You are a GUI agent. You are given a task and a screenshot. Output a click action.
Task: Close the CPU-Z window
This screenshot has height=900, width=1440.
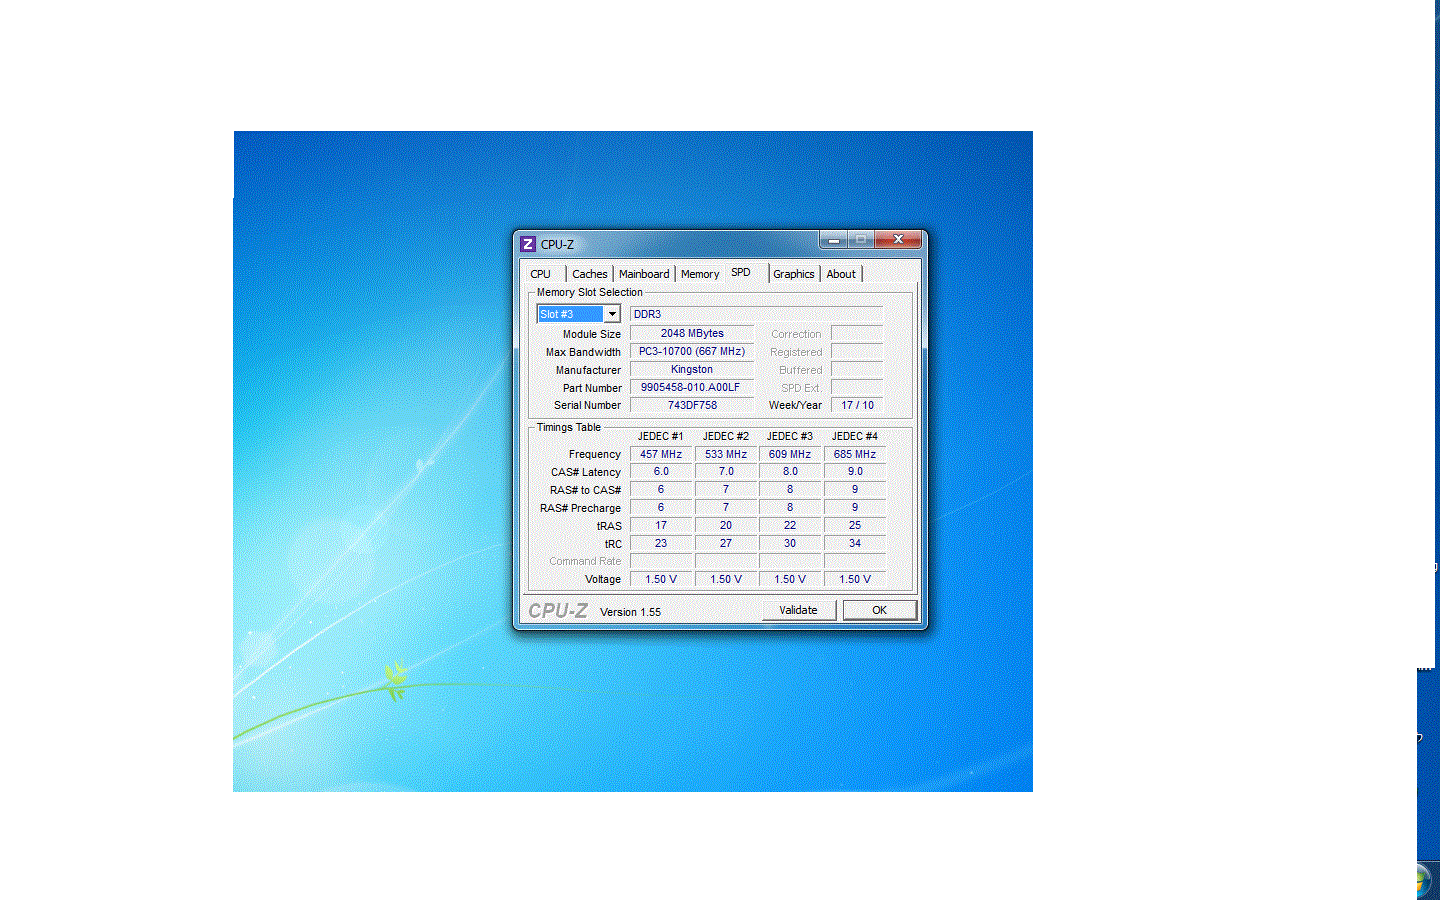tap(898, 240)
